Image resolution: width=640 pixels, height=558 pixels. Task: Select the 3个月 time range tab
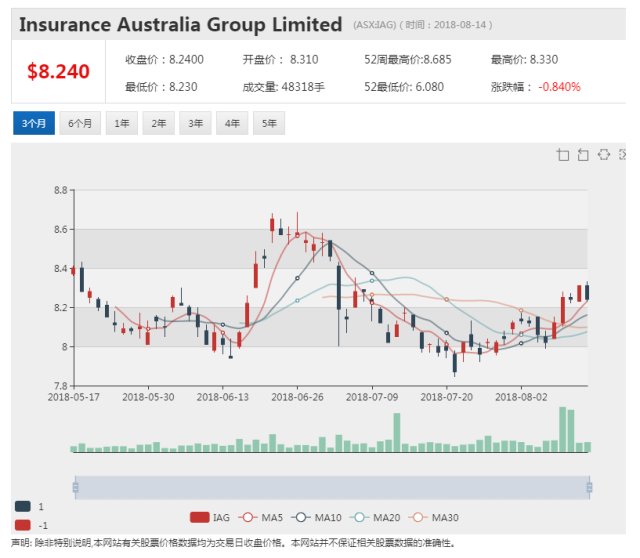click(x=33, y=124)
